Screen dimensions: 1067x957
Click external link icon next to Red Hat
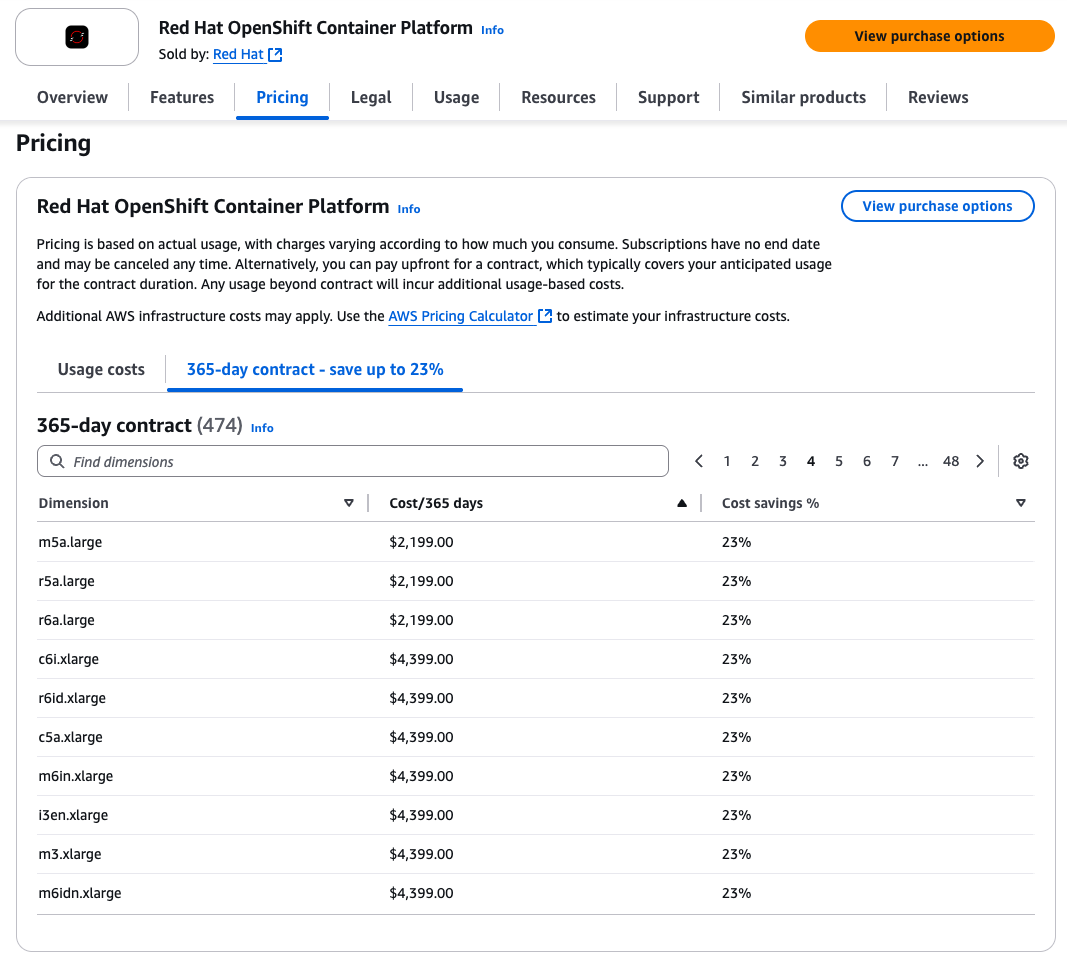pos(275,54)
